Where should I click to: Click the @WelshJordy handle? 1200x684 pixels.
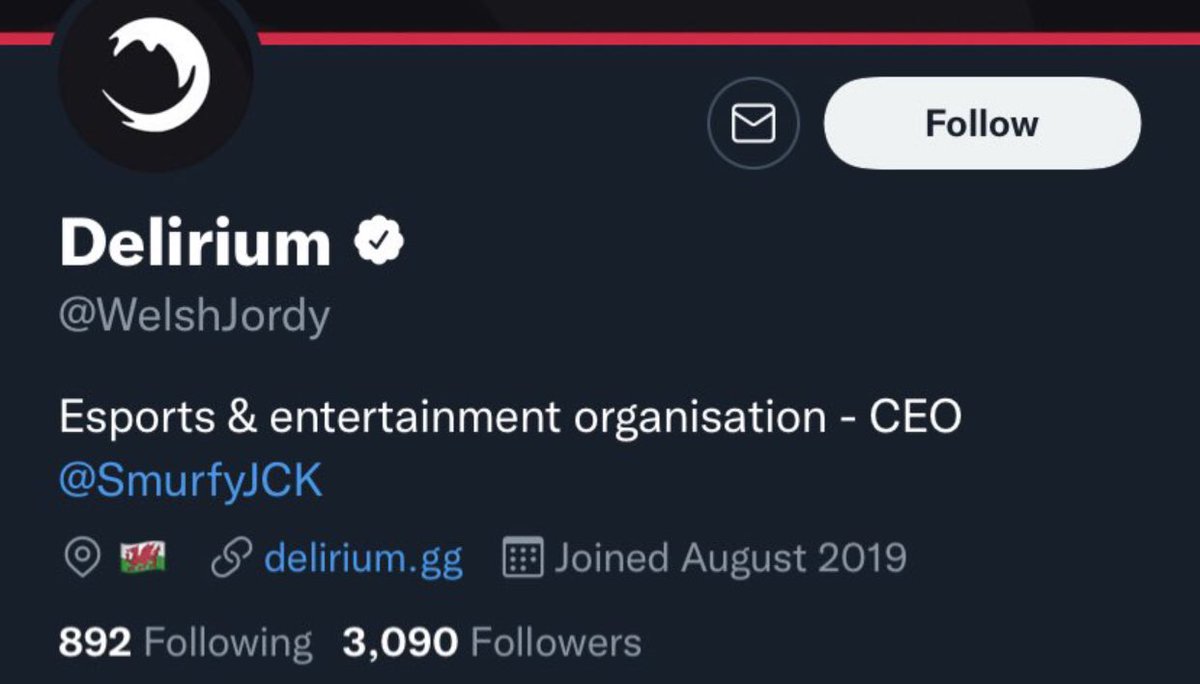pyautogui.click(x=194, y=317)
